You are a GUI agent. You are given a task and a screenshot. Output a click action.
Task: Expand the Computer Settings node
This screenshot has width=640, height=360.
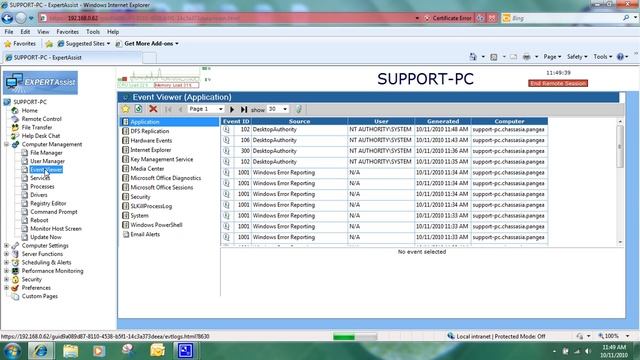click(x=7, y=245)
